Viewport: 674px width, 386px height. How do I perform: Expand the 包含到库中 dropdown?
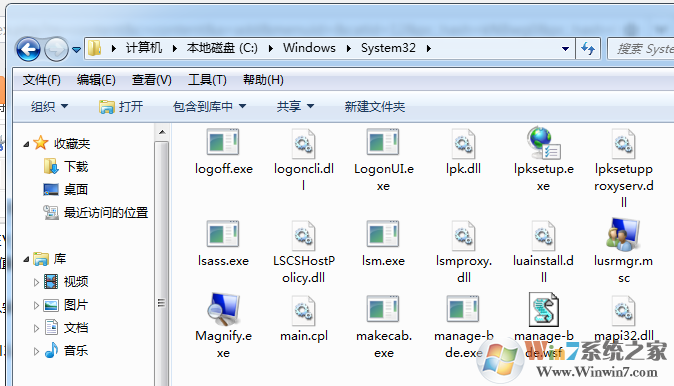tap(209, 106)
